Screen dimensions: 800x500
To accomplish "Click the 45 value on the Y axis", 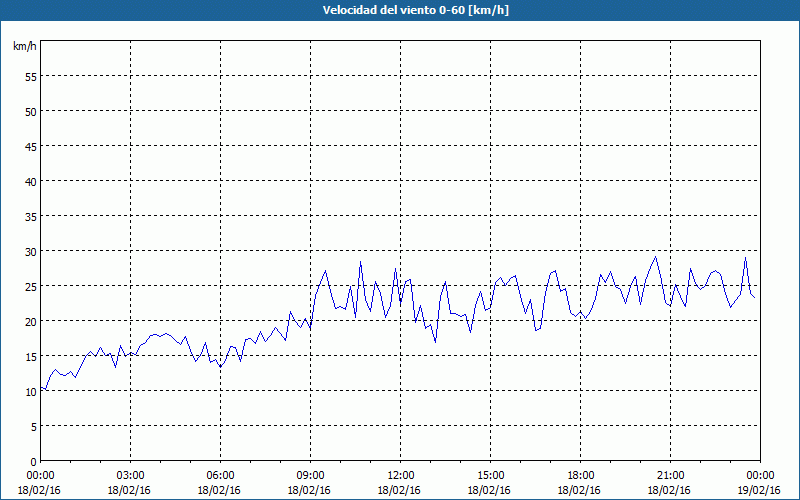I will point(31,146).
